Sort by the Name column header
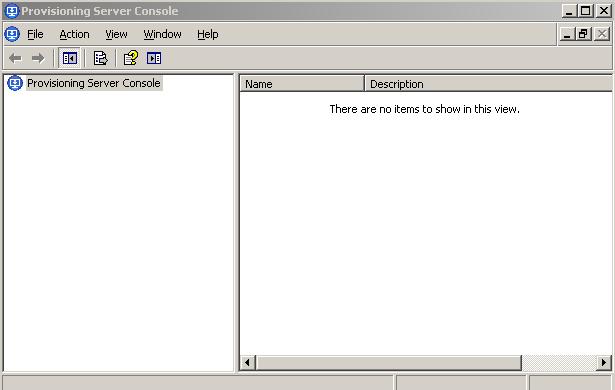 [302, 84]
